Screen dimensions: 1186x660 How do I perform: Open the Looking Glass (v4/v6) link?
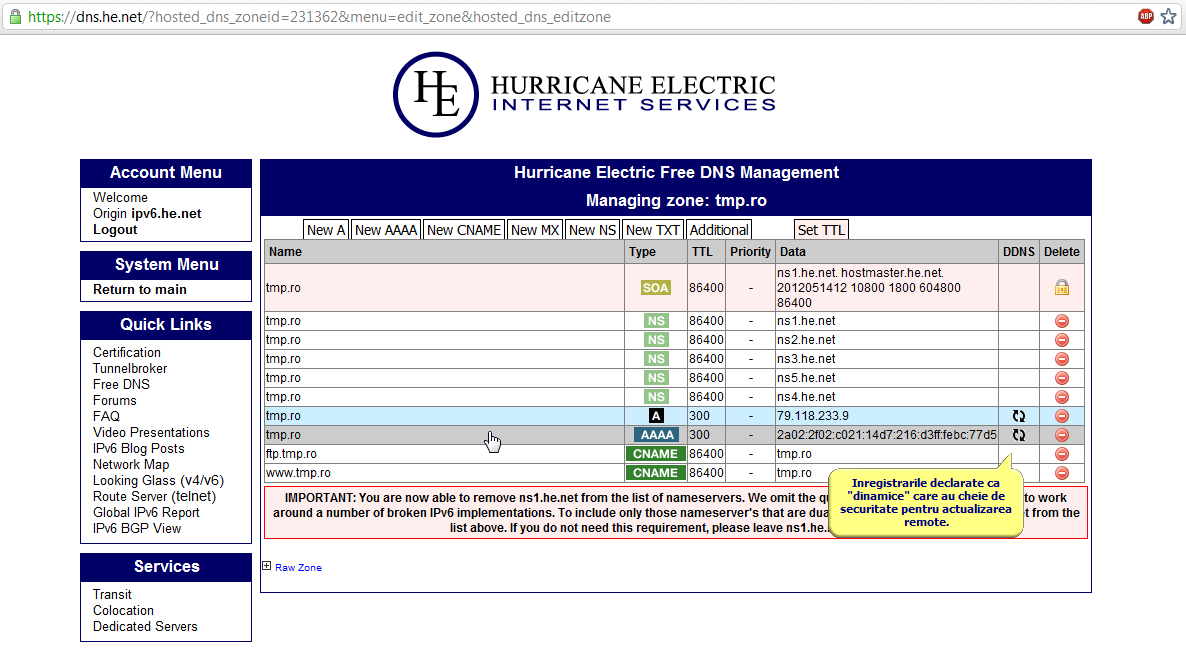coord(158,481)
